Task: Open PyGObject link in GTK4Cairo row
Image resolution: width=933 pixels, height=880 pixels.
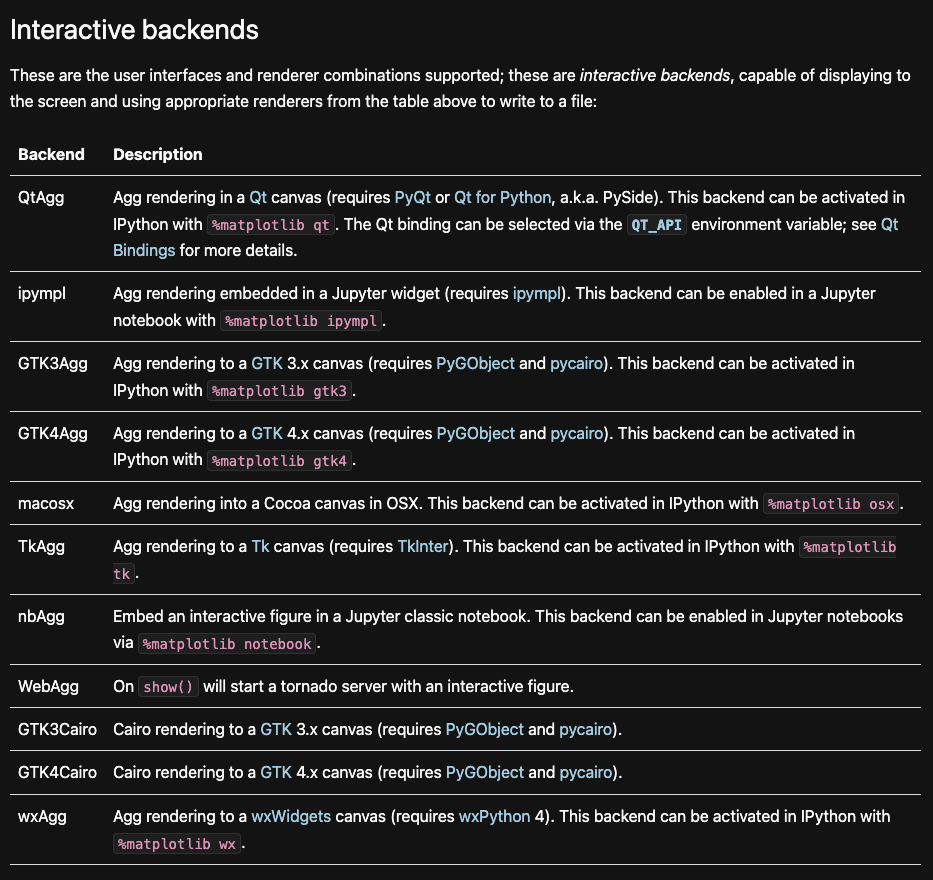Action: click(484, 772)
